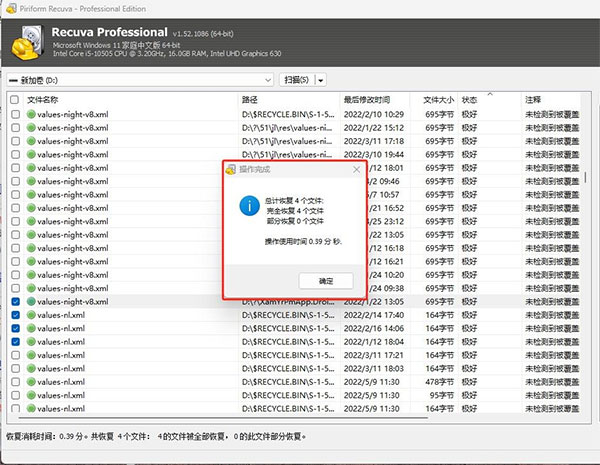
Task: Click green status icon of 2022/3/10 19:44 row
Action: [31, 154]
